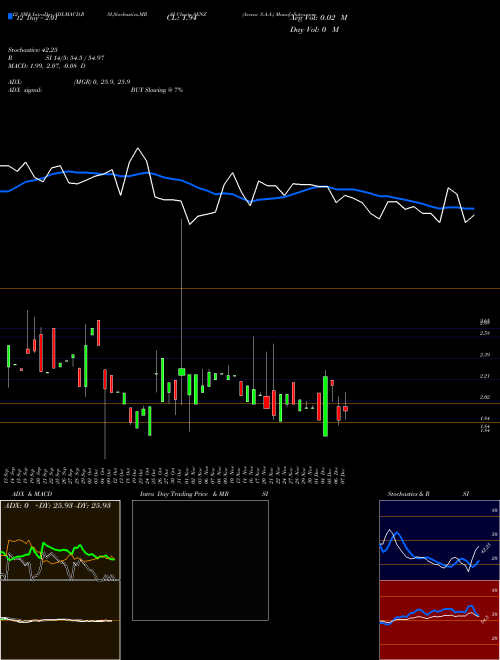Click the MACD lower sub-chart
This screenshot has height=660, width=500.
[60, 620]
